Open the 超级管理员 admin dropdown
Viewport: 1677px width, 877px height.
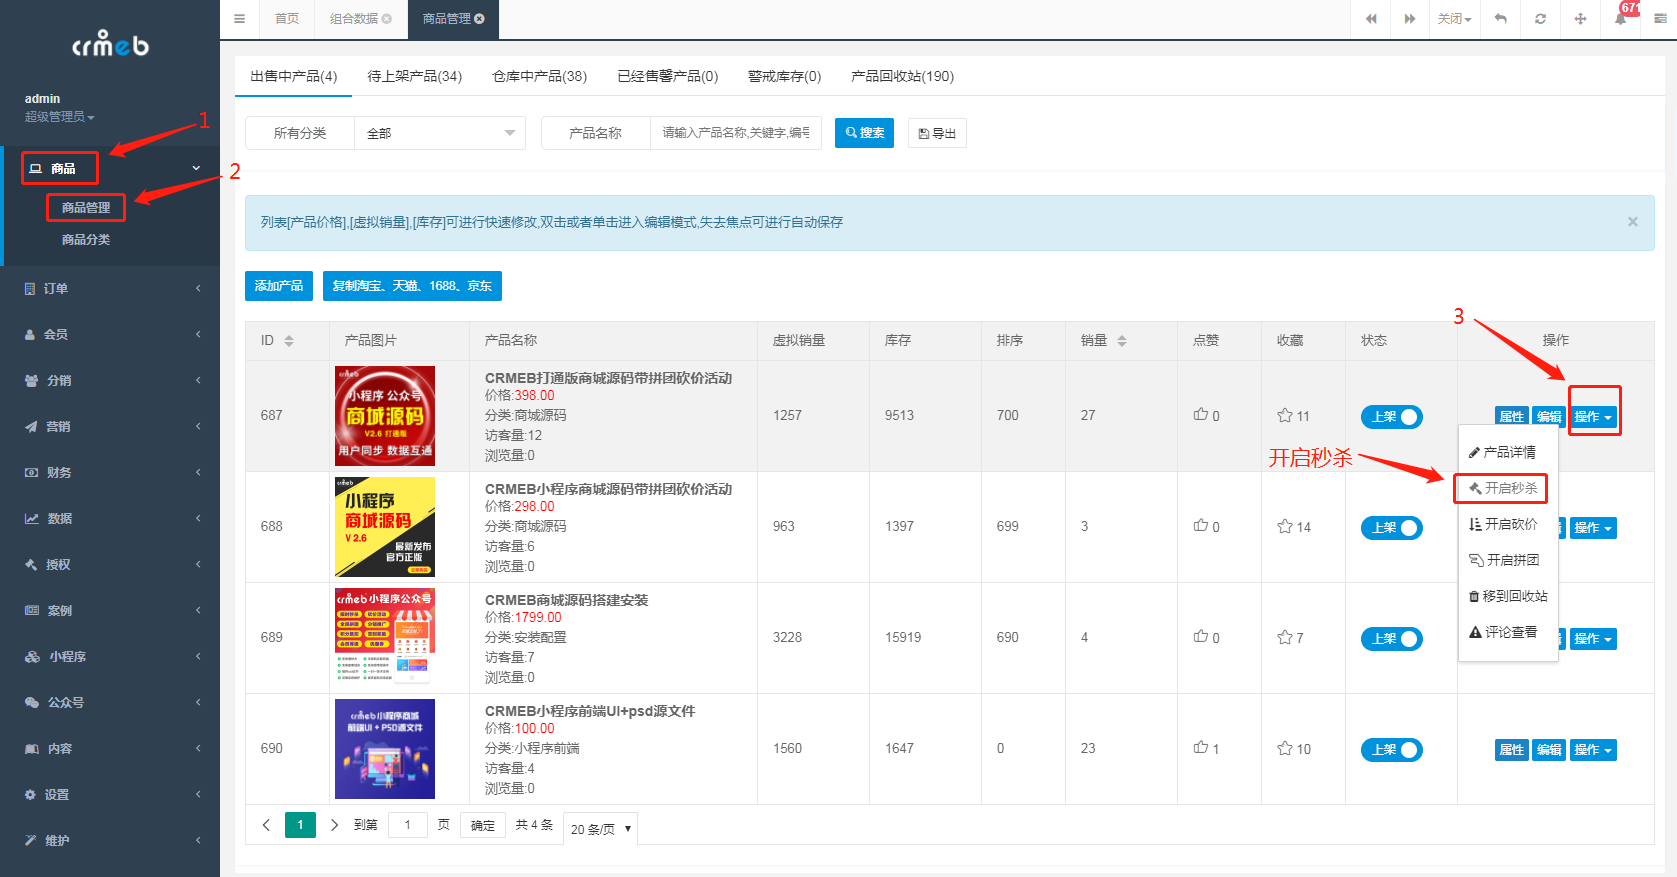(60, 117)
